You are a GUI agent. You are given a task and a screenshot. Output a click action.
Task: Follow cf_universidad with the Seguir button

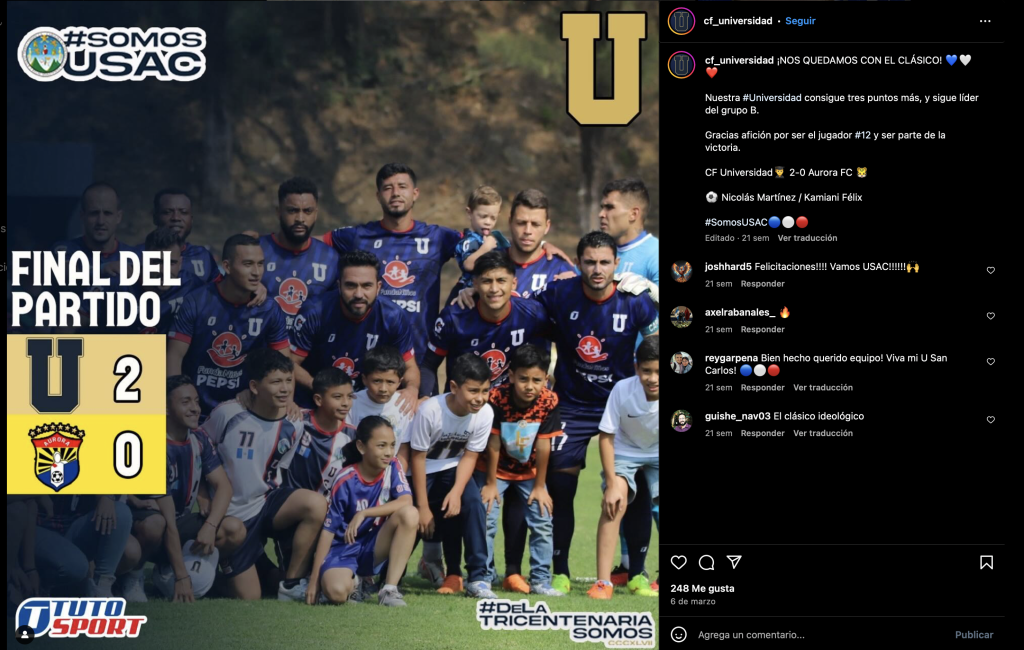[800, 21]
